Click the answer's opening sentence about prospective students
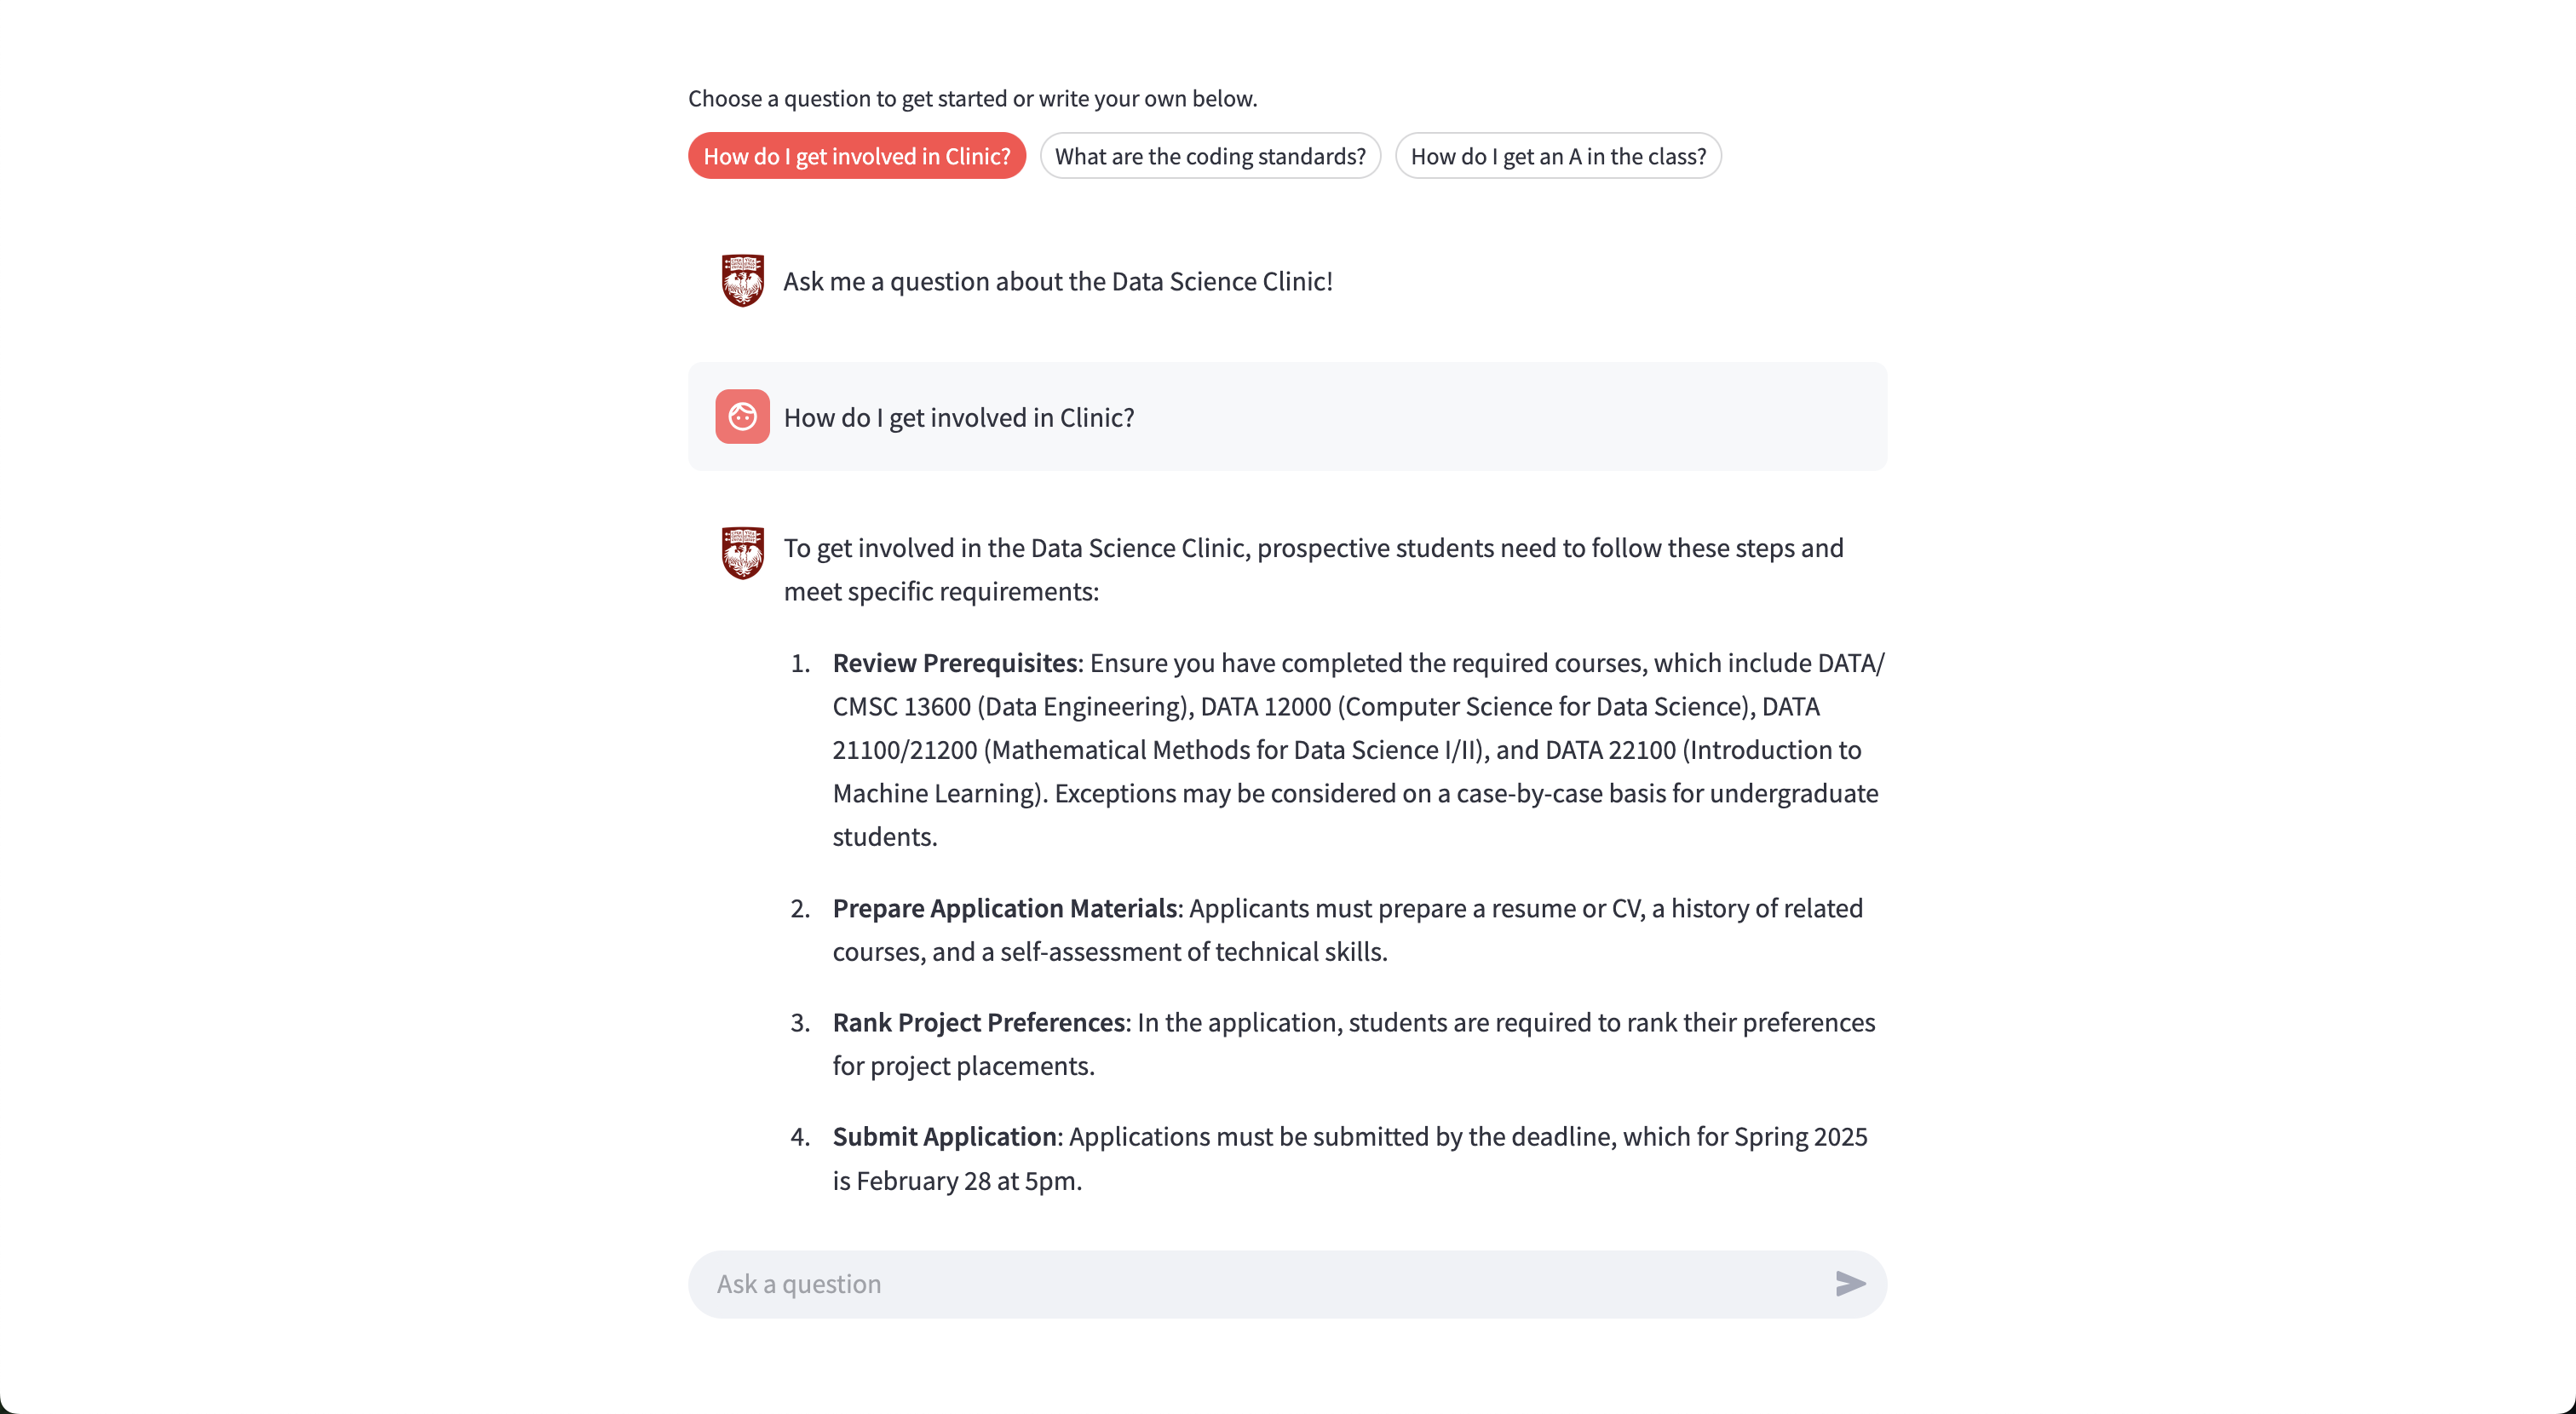2576x1414 pixels. point(1312,548)
